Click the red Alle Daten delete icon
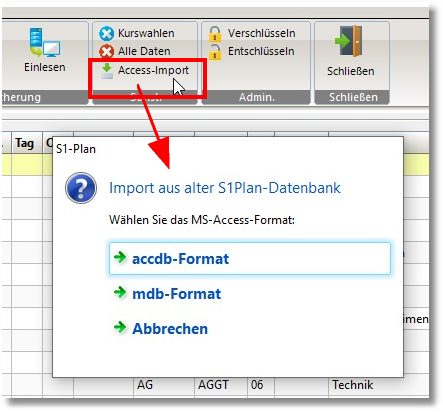Screen dimensions: 443x412 (x=106, y=51)
